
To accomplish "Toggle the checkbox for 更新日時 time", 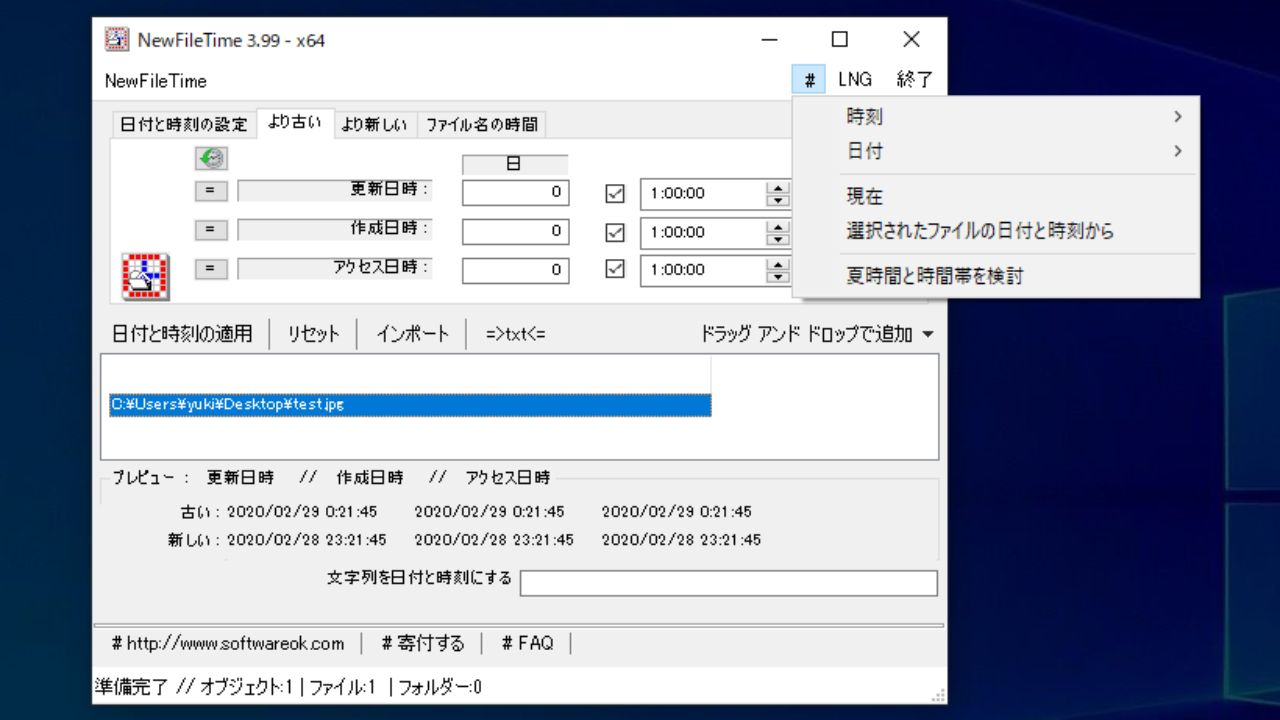I will 615,194.
